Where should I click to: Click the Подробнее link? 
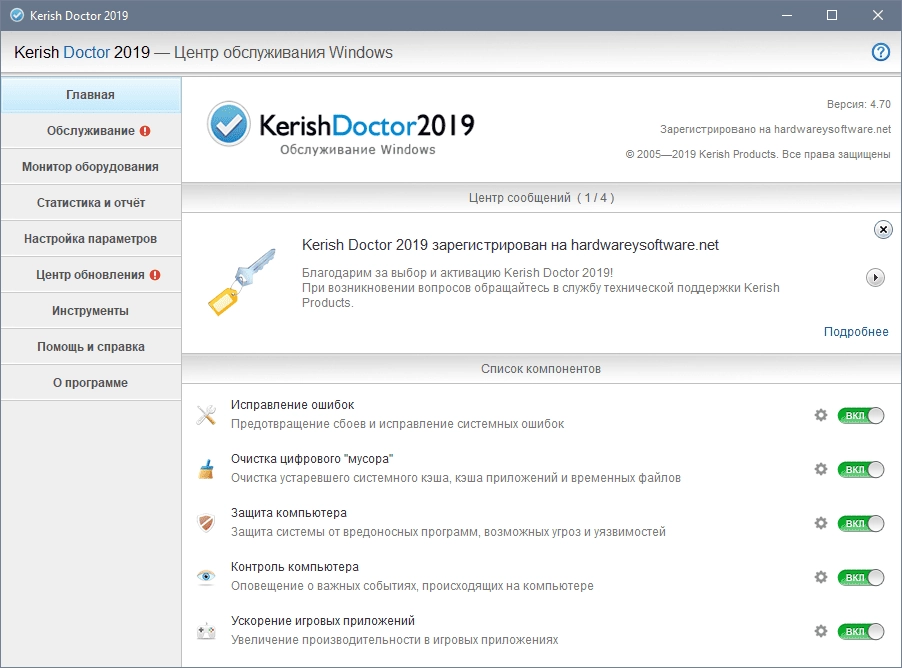point(856,332)
